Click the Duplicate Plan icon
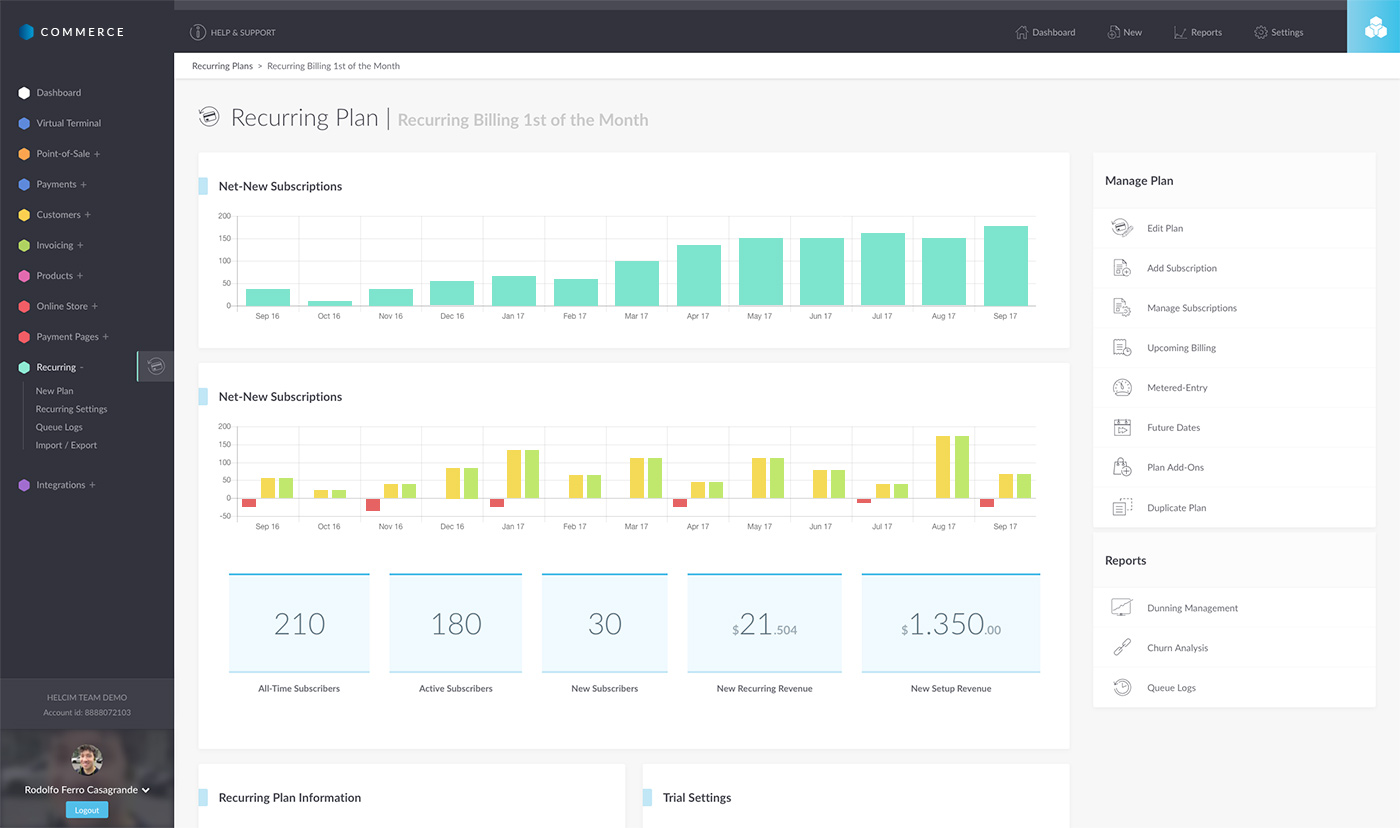Image resolution: width=1400 pixels, height=828 pixels. 1121,508
